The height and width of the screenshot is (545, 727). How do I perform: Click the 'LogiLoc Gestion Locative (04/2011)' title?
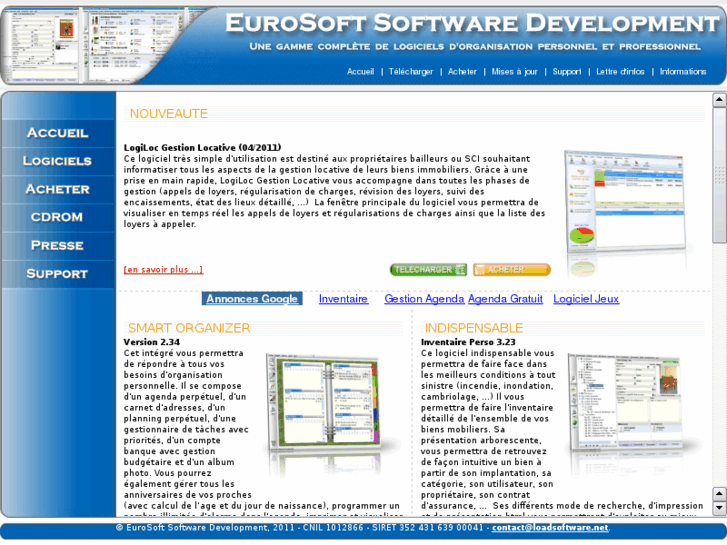coord(202,147)
